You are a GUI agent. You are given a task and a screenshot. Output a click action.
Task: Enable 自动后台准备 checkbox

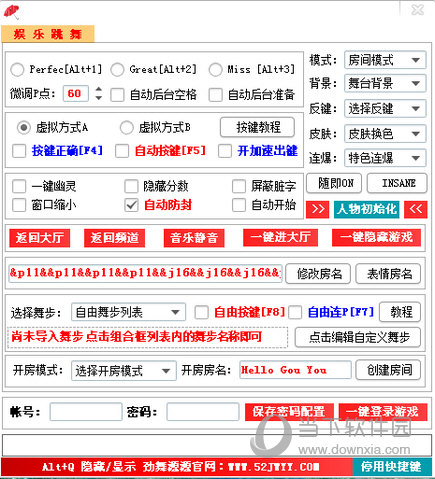point(215,95)
